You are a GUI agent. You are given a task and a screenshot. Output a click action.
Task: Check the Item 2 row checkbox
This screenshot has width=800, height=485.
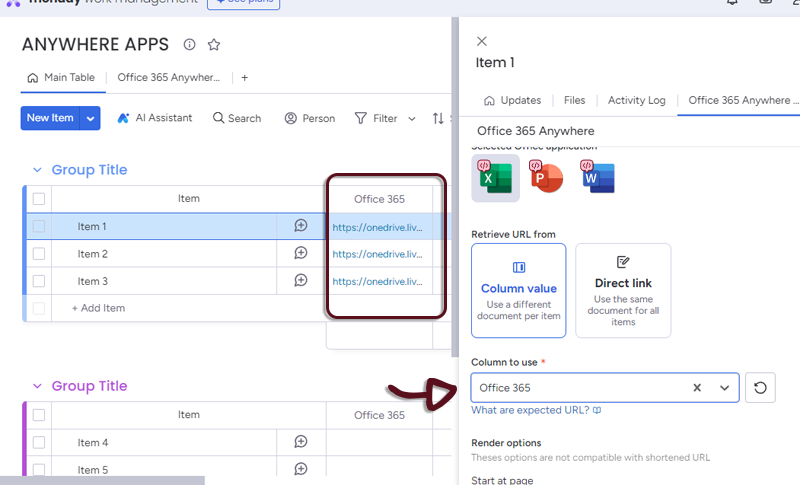click(39, 254)
